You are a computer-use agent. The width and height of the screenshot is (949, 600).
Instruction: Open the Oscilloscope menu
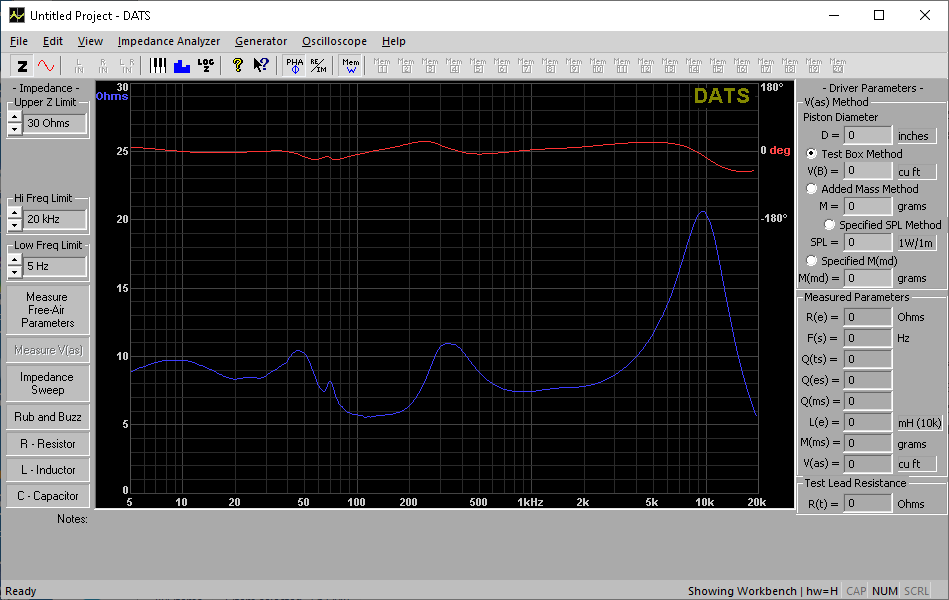click(334, 41)
